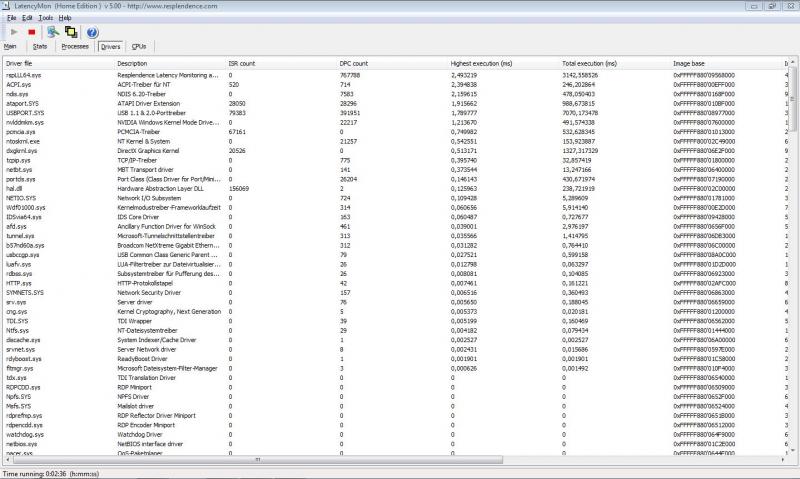The width and height of the screenshot is (800, 479).
Task: Click the yellow overlapping windows toolbar icon
Action: [71, 32]
